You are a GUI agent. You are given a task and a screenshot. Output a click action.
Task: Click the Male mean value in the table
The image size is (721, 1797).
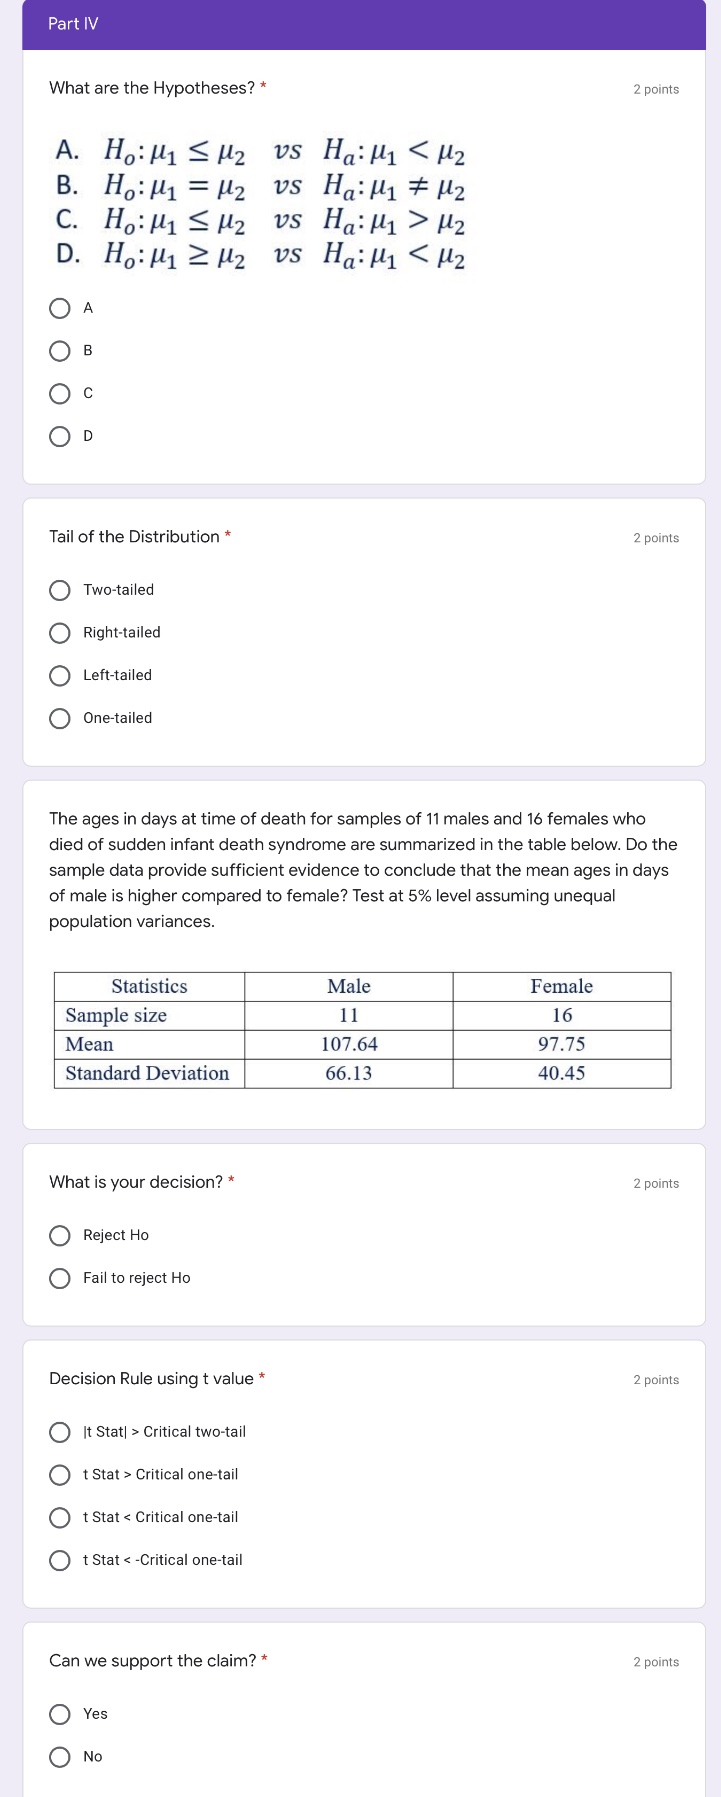347,1044
